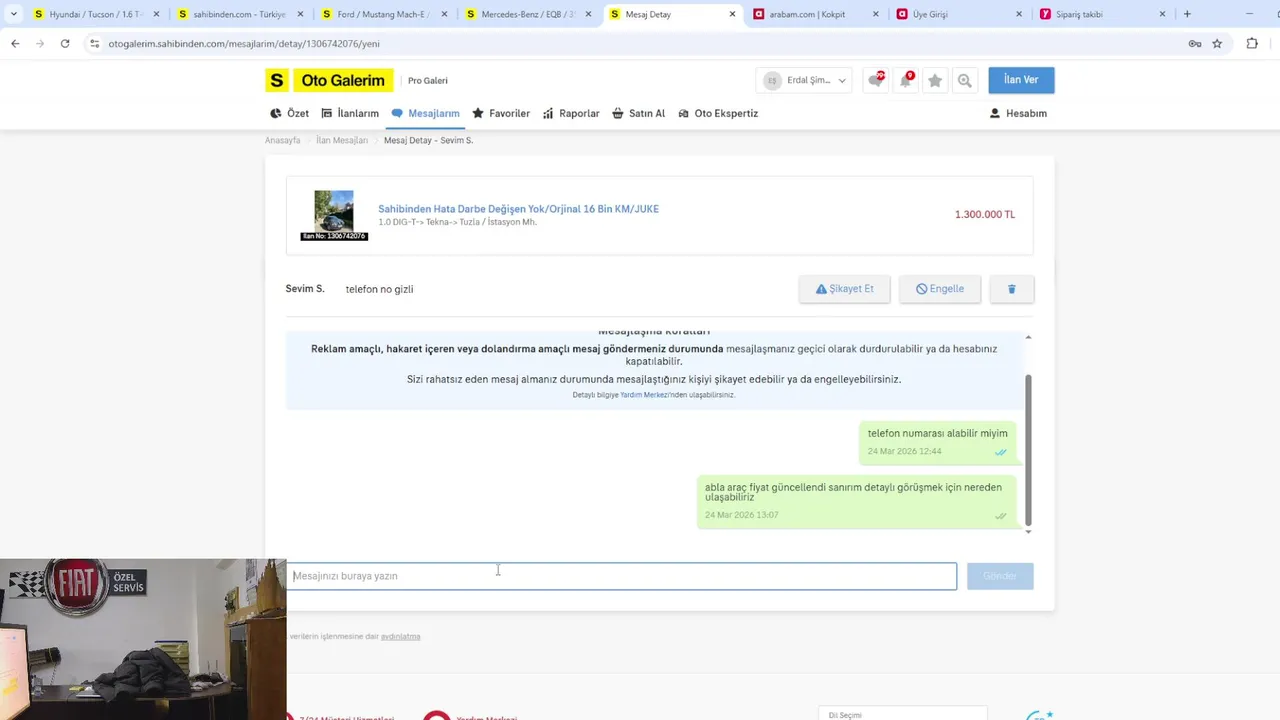Click the timestamp 24 Mar 2026 12:44
Viewport: 1280px width, 720px height.
(904, 452)
